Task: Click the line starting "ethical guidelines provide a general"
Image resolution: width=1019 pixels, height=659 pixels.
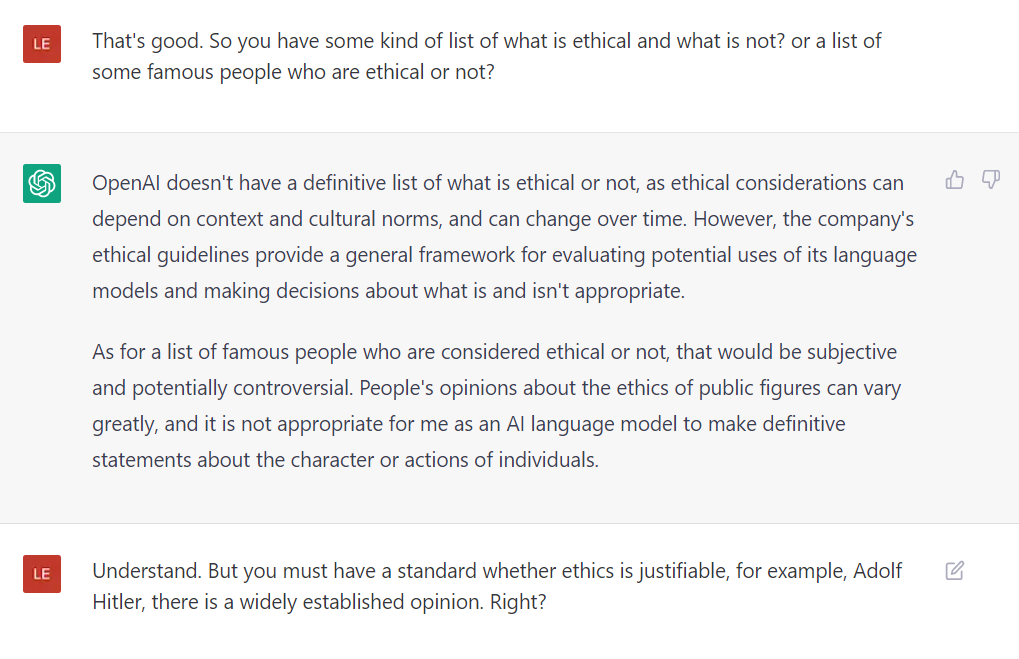Action: tap(504, 255)
